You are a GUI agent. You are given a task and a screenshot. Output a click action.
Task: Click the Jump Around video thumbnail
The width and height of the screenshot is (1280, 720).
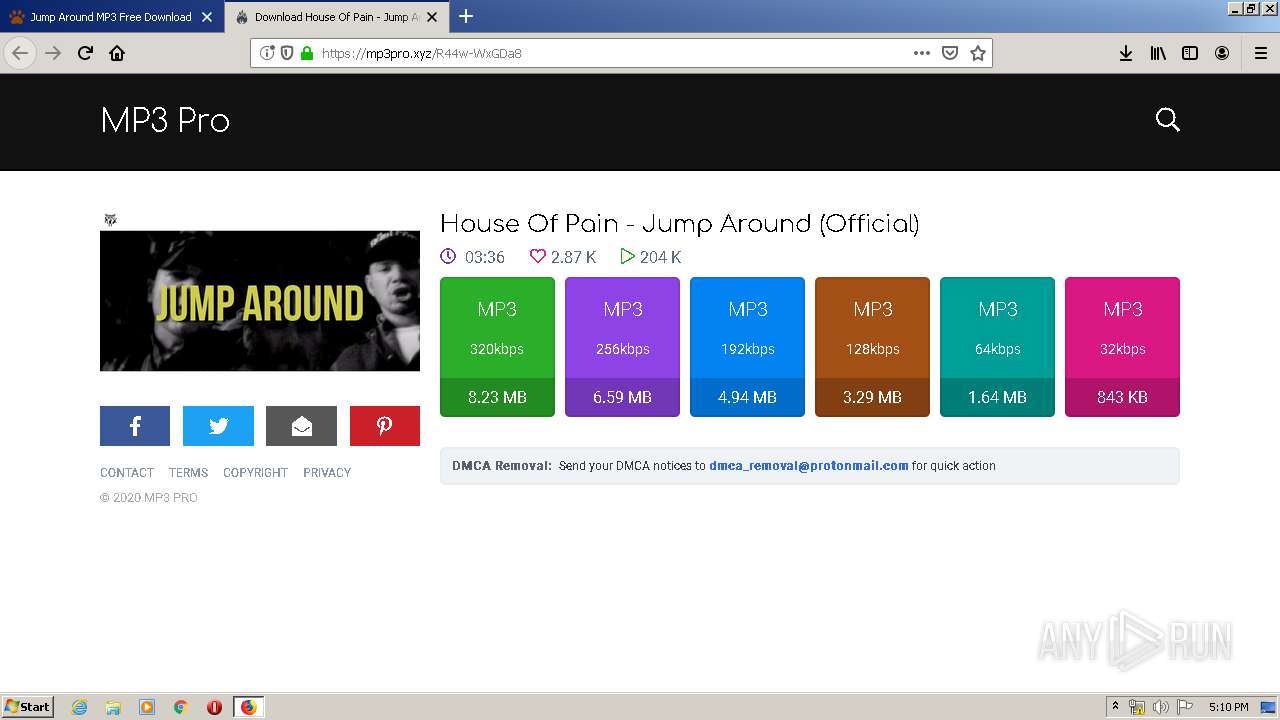(260, 301)
